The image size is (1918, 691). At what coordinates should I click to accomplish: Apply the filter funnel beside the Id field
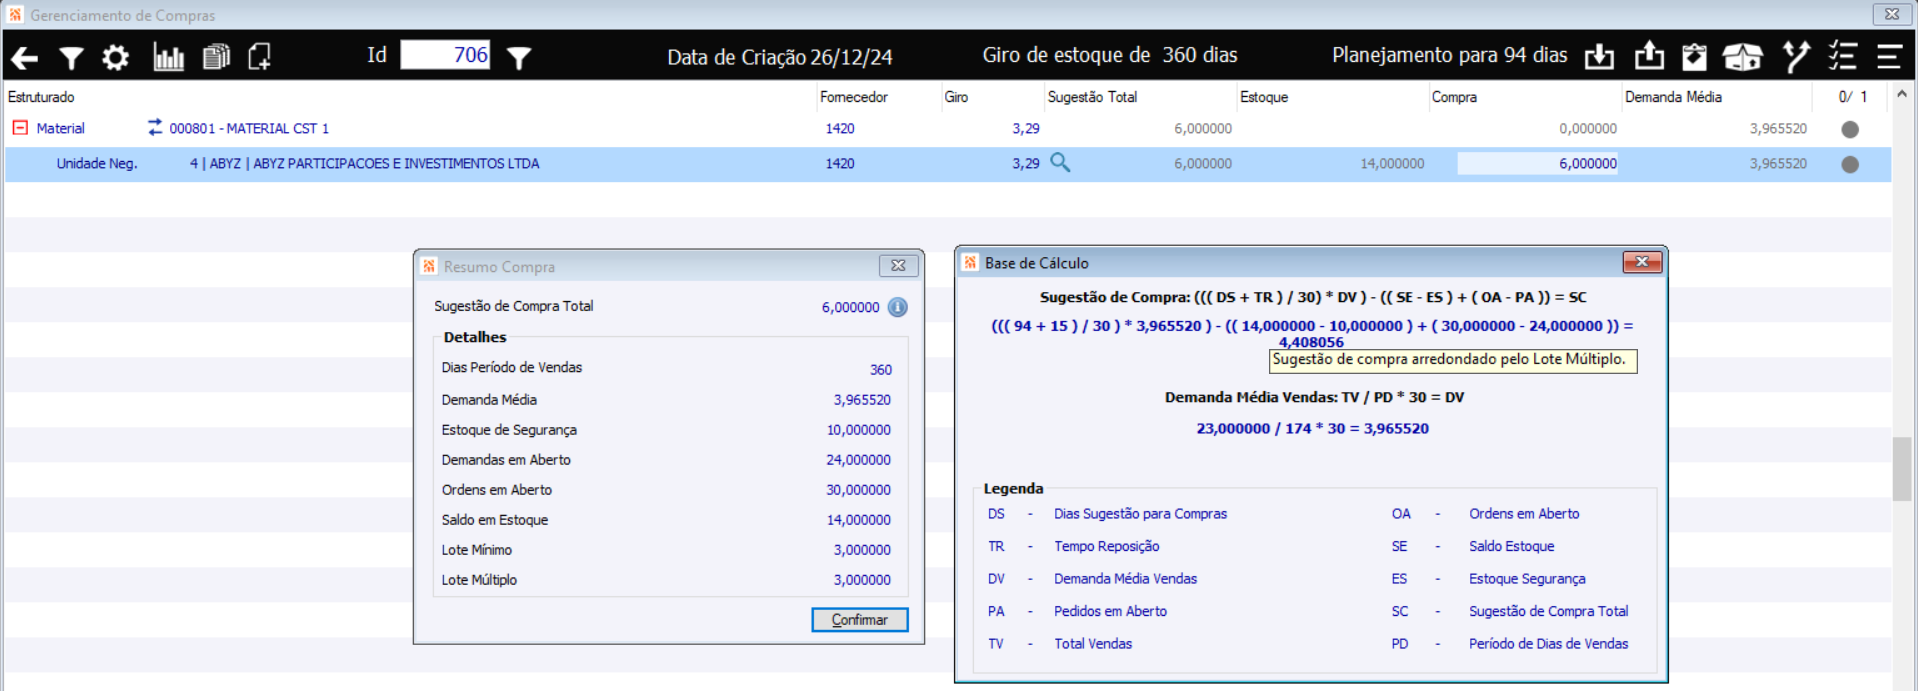(519, 58)
